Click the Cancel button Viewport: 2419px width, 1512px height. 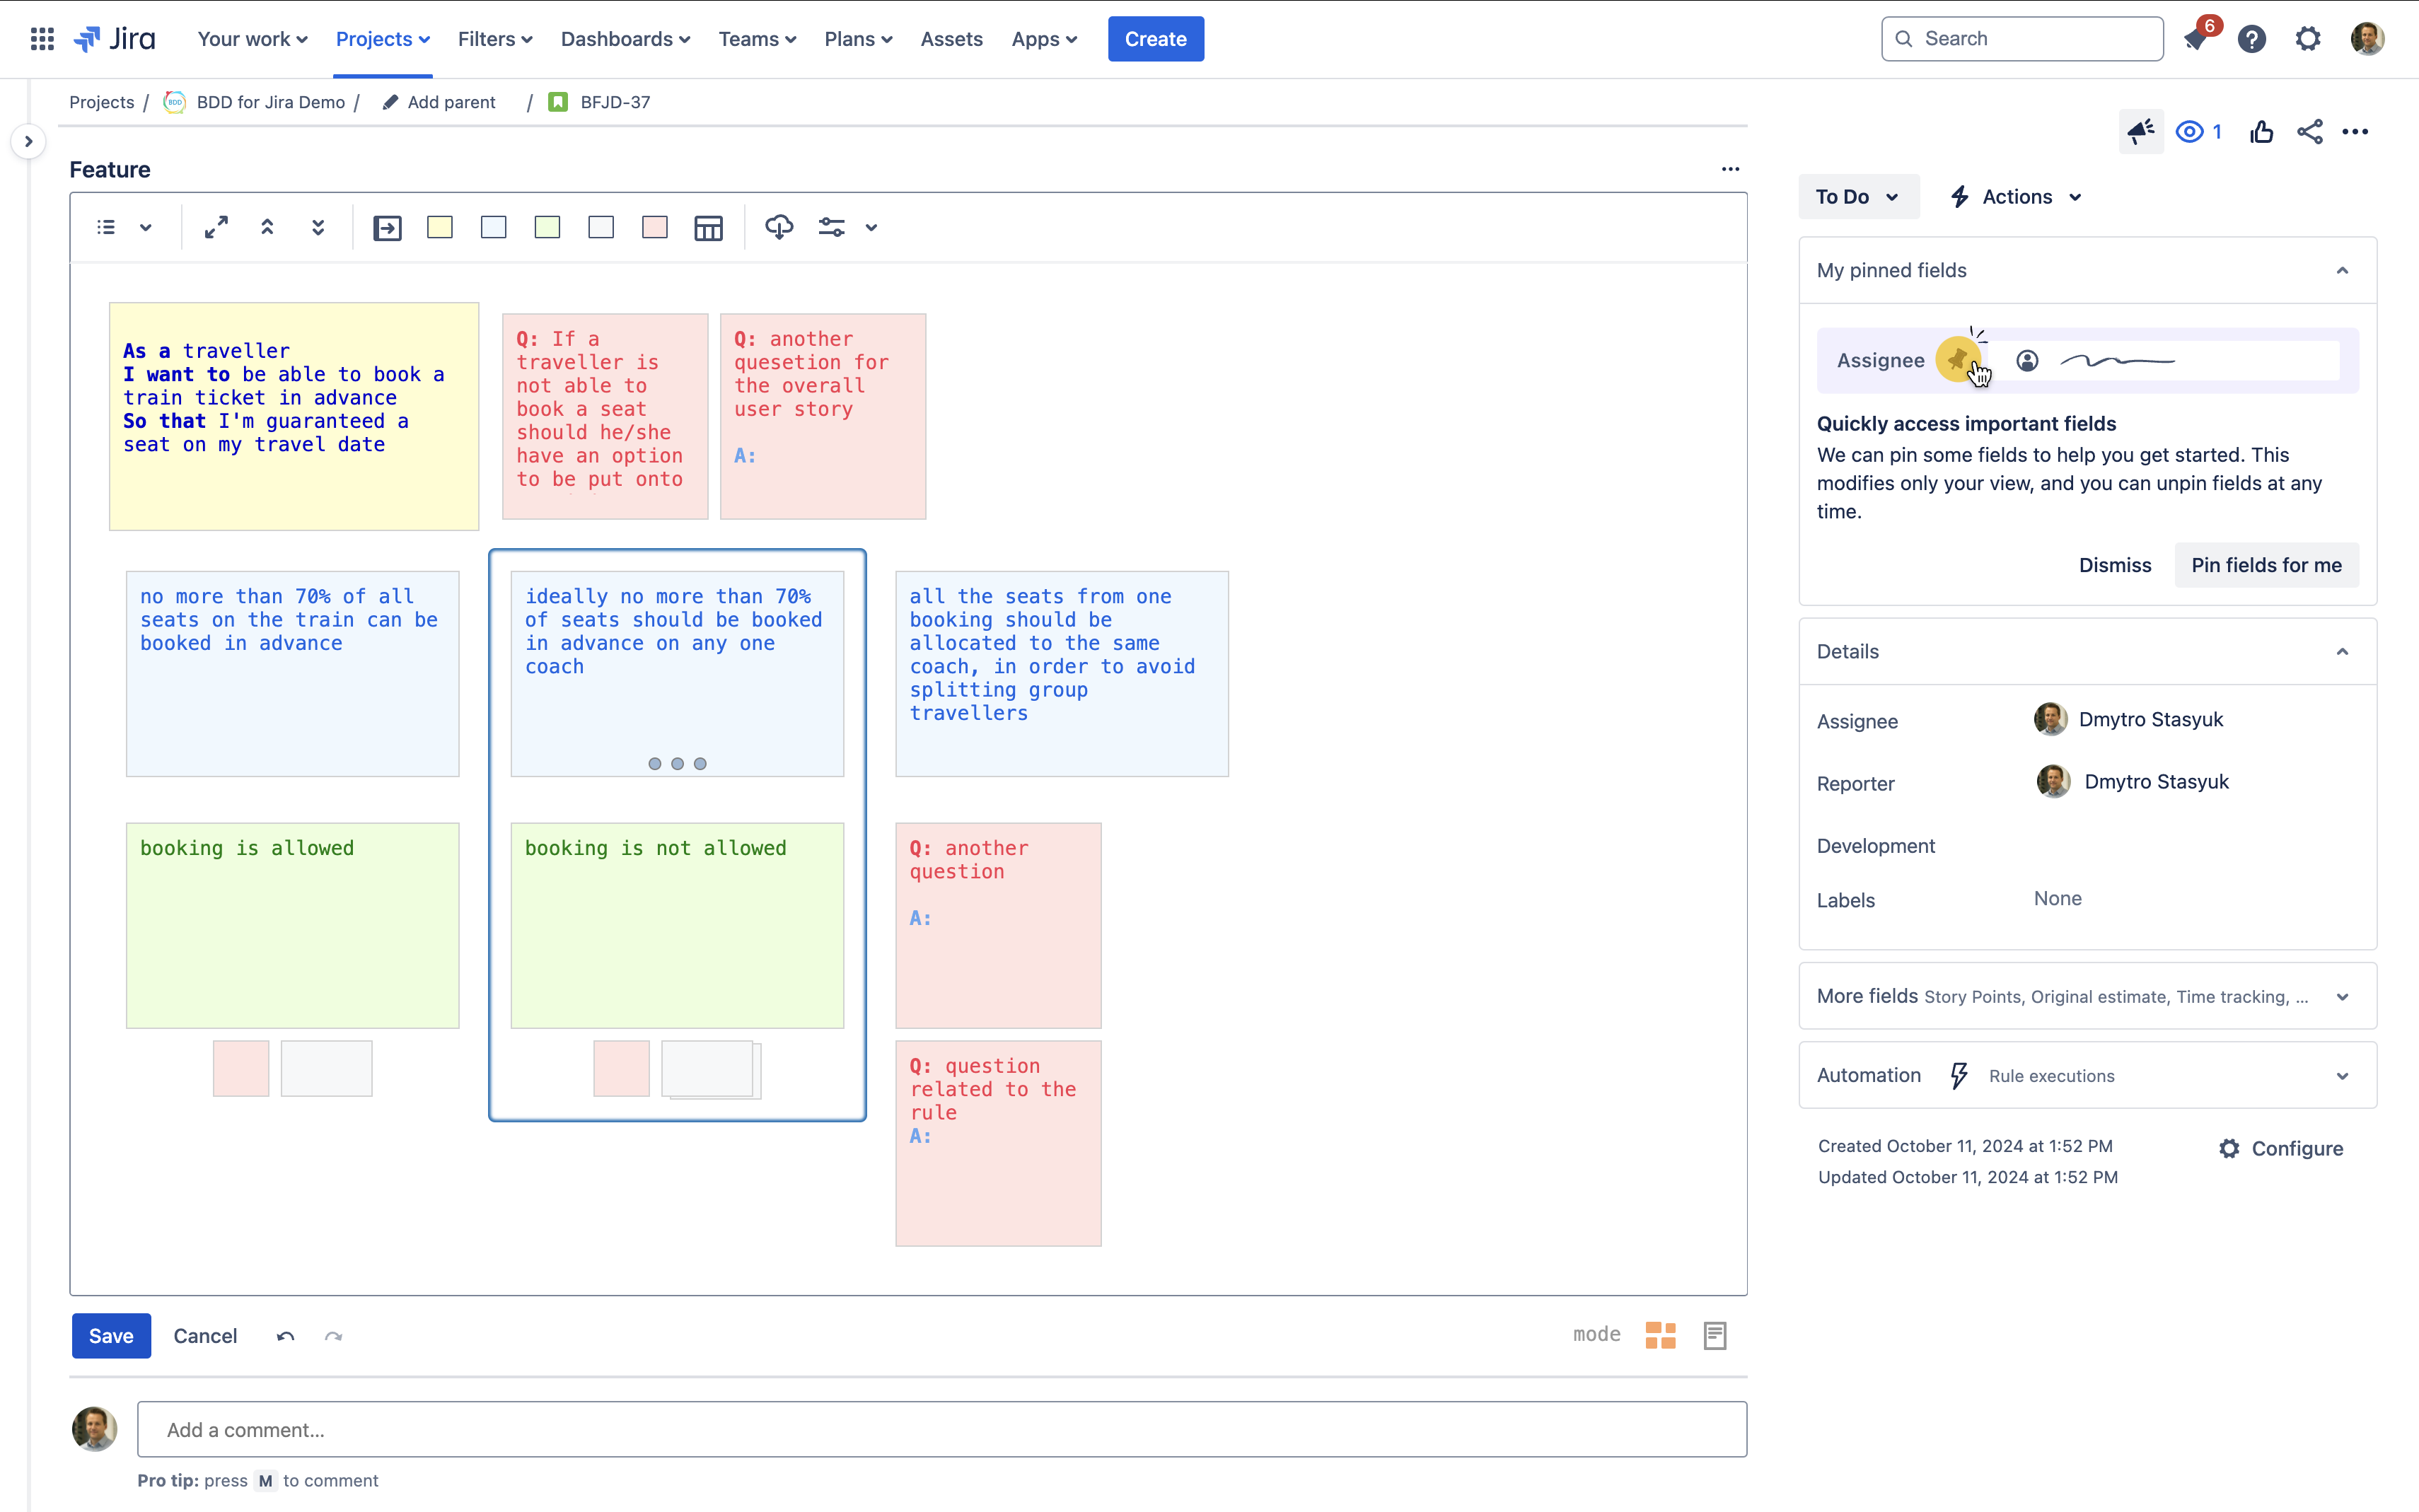(205, 1336)
